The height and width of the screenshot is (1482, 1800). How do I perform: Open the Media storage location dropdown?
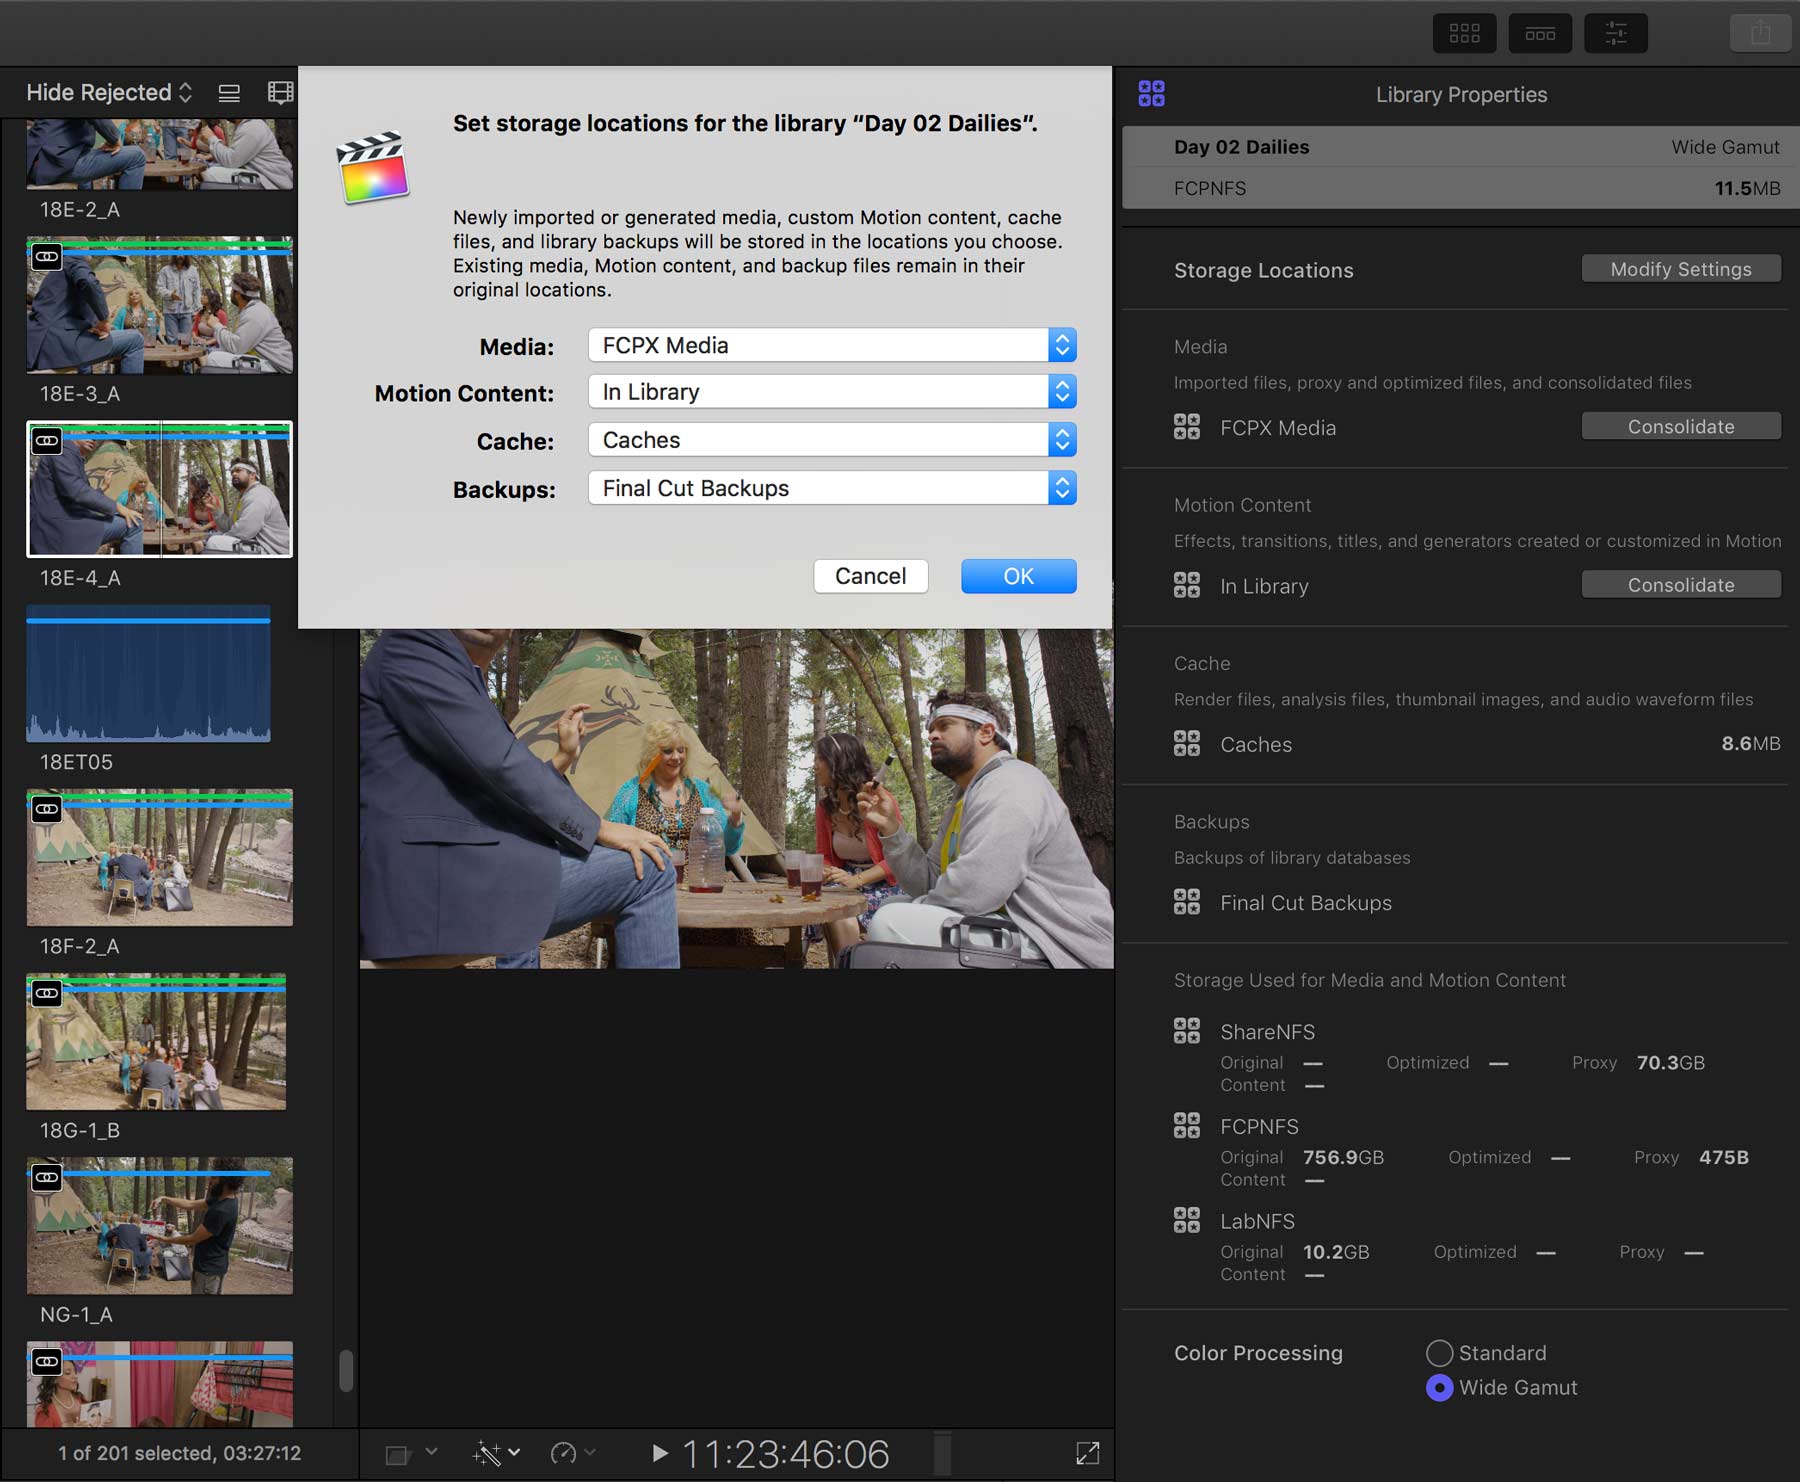point(832,345)
